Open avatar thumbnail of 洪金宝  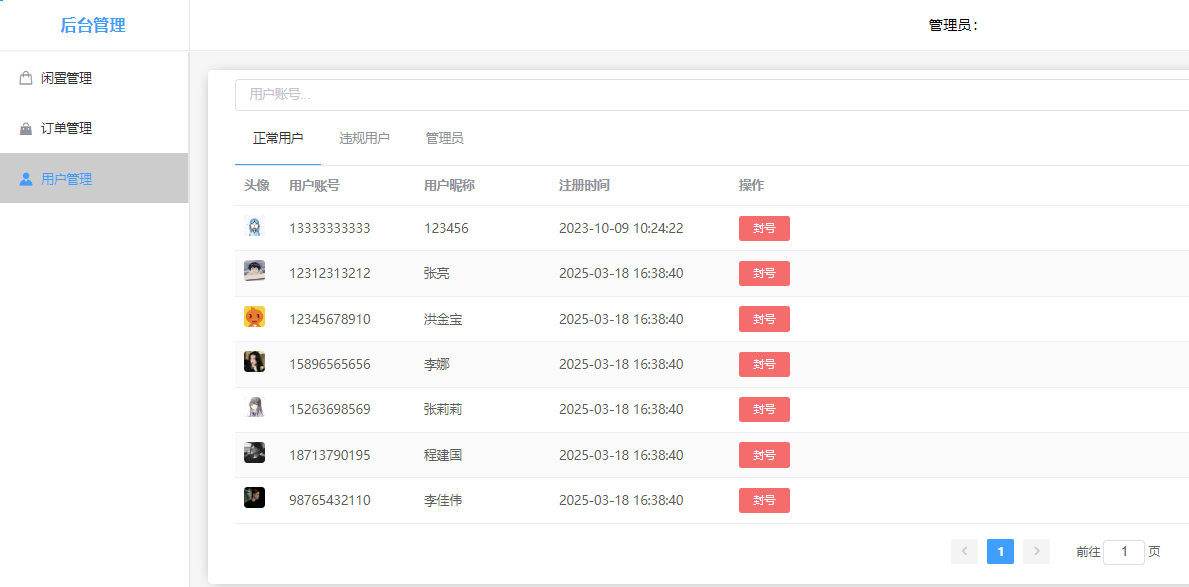255,318
